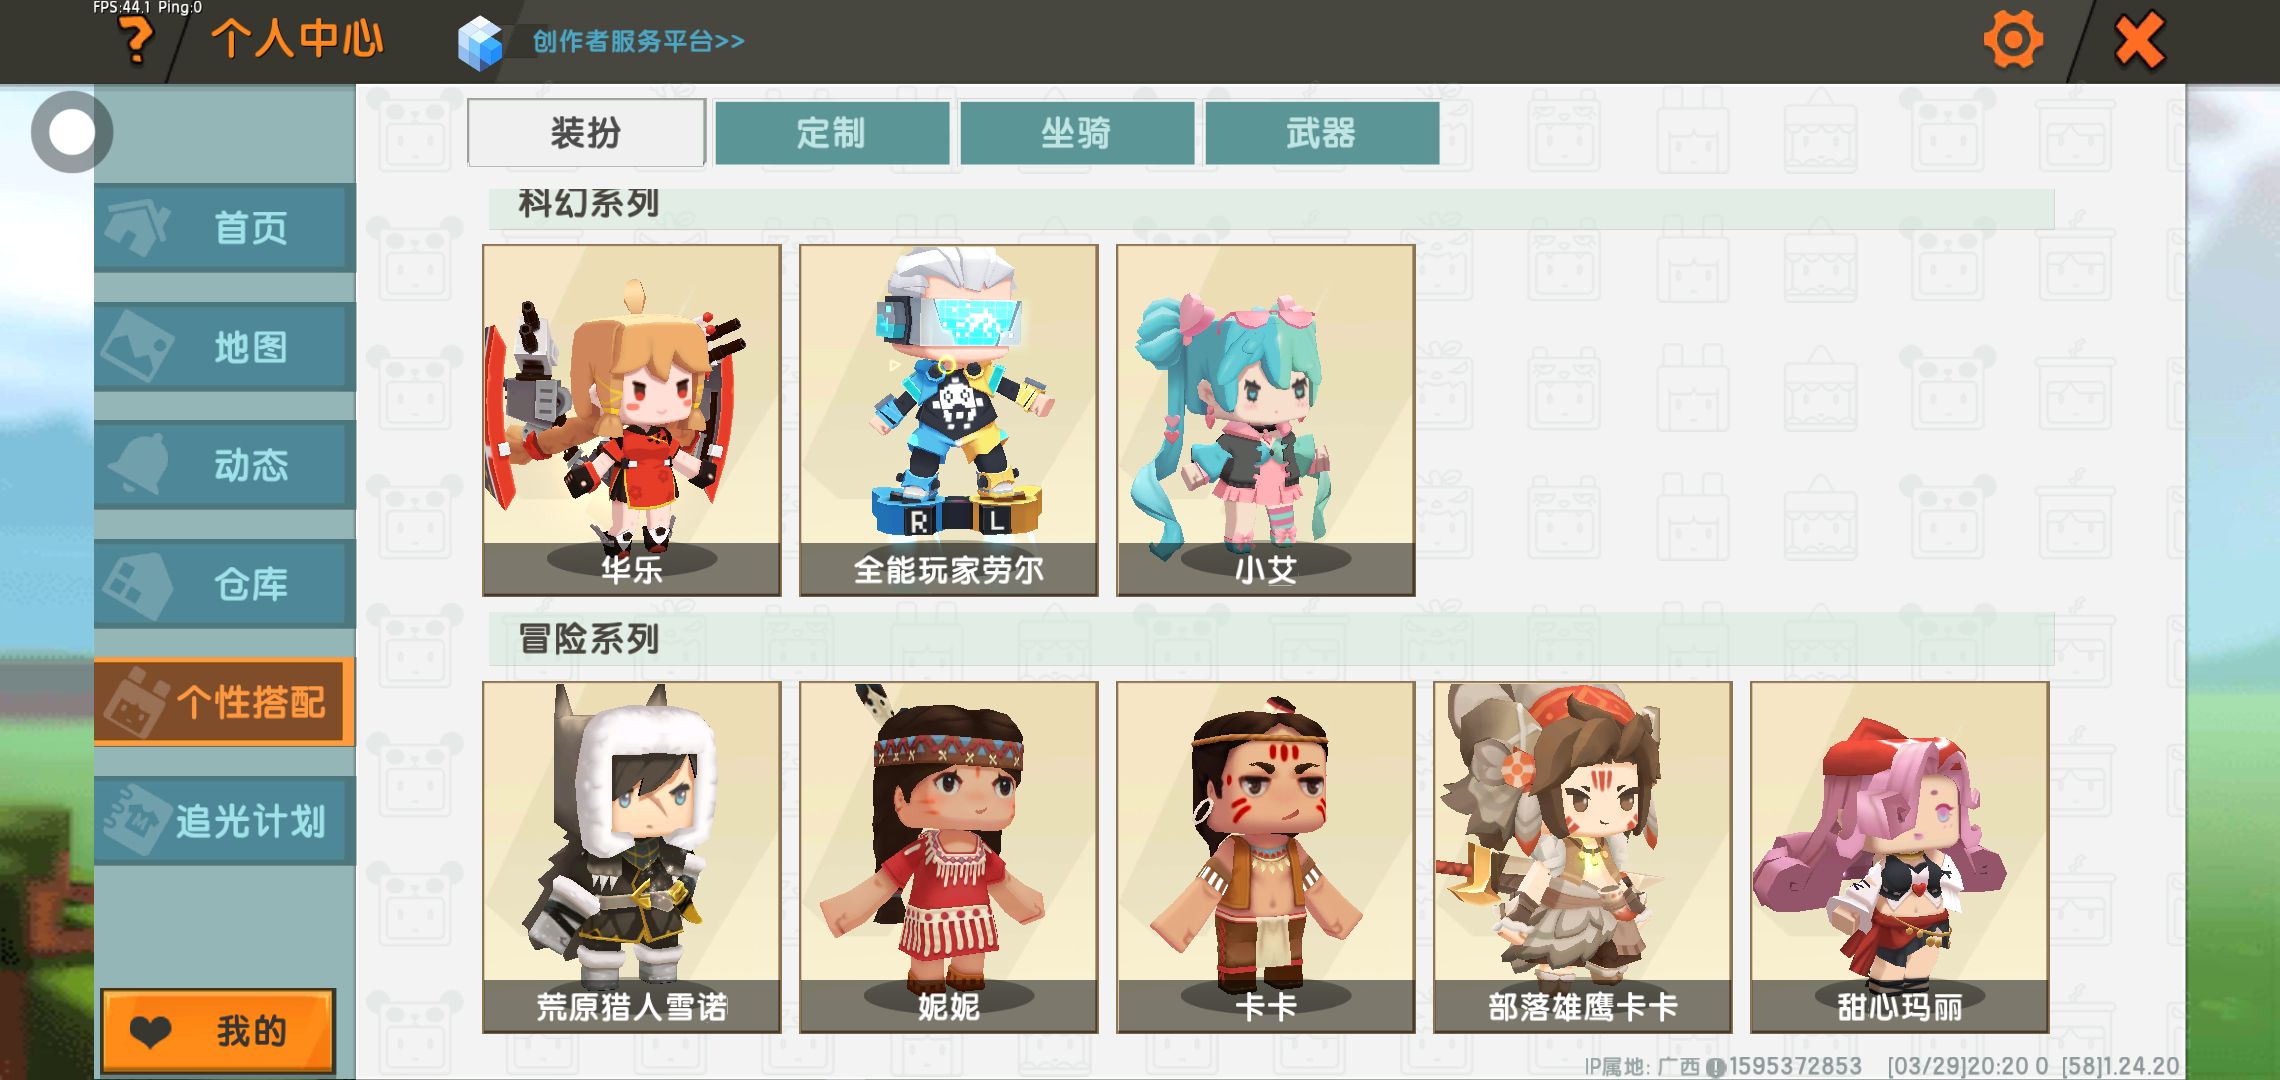Open the orange settings gear
The width and height of the screenshot is (2280, 1080).
2012,40
